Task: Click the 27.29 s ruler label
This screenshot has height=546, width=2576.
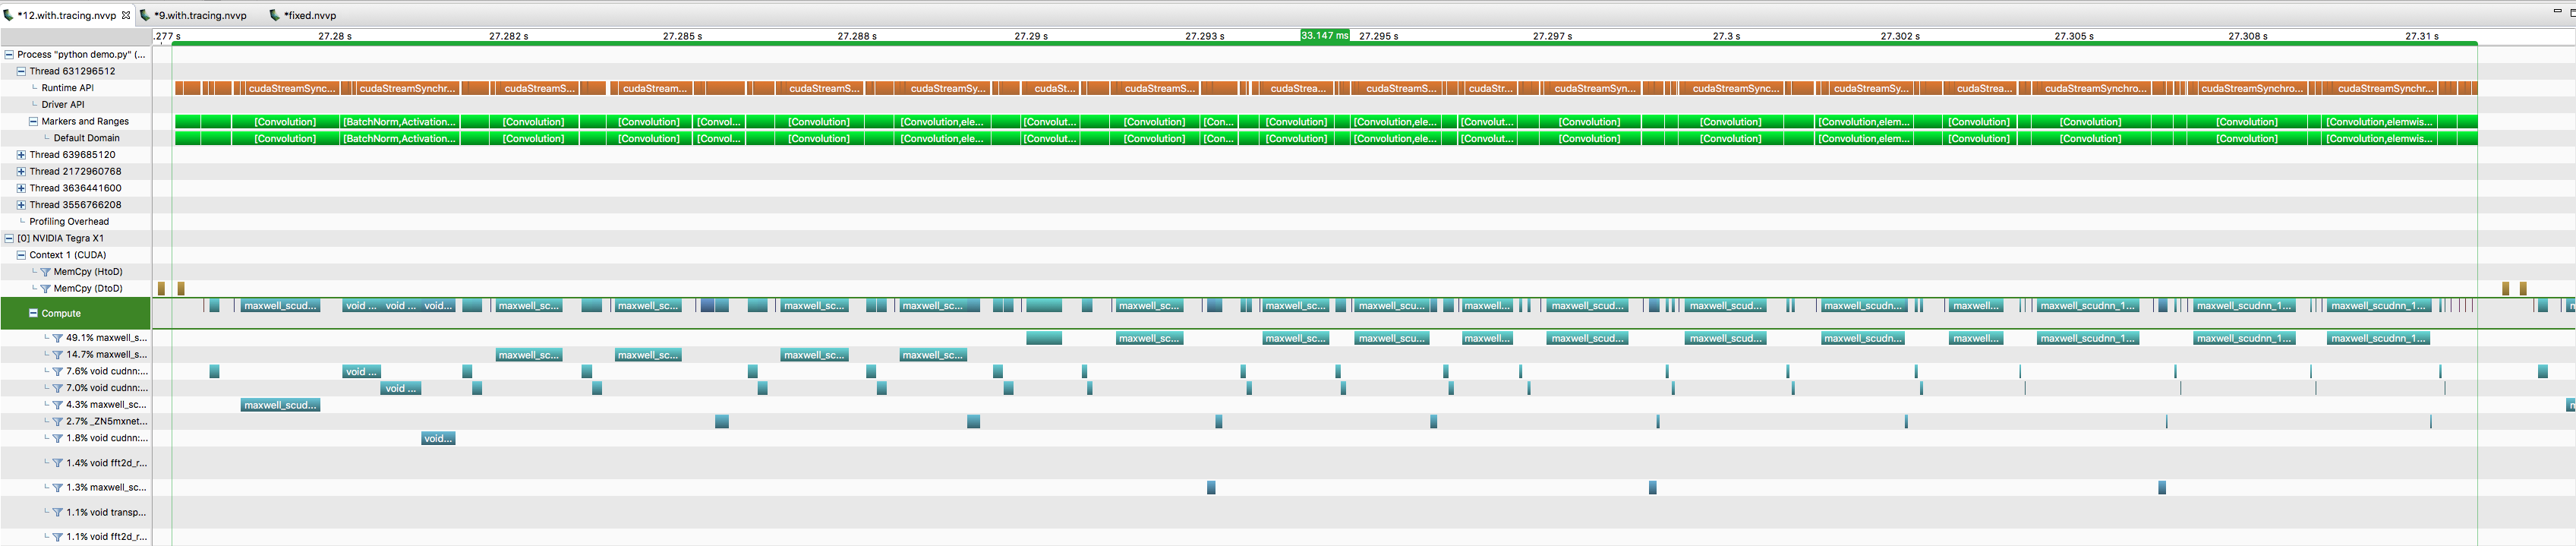Action: tap(1031, 36)
